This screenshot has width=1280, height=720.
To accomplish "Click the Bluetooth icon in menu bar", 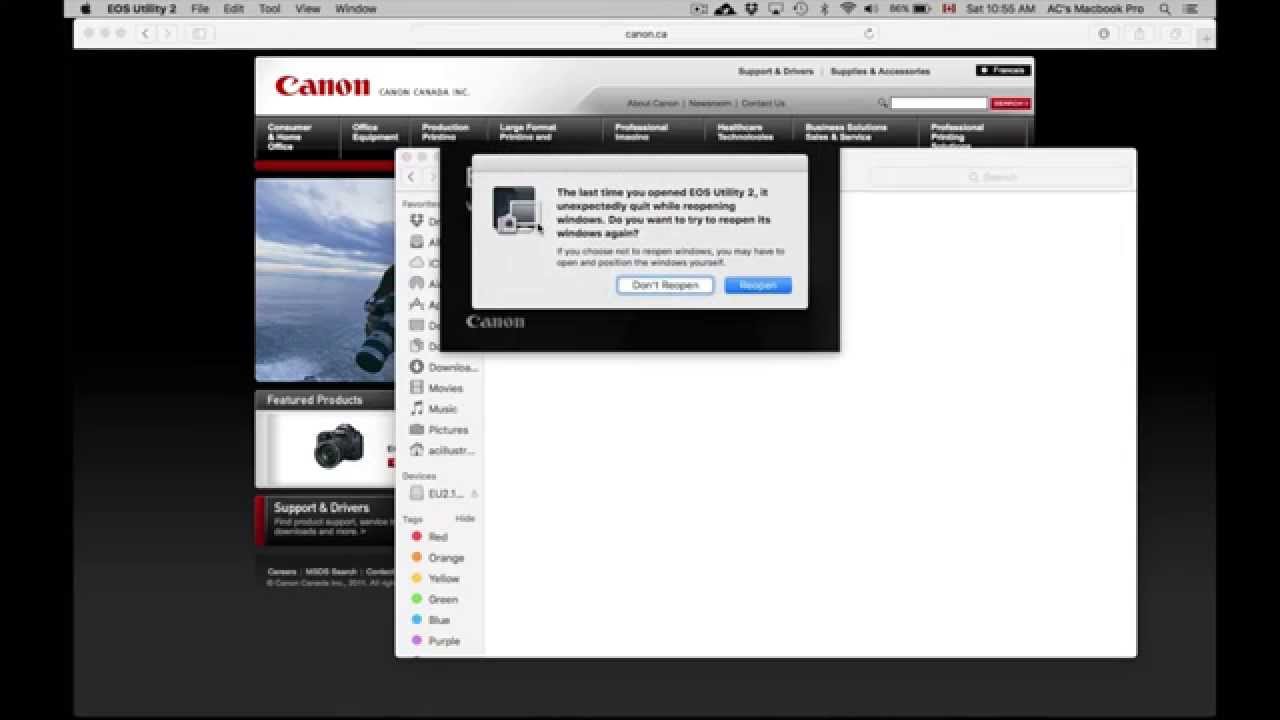I will click(x=825, y=9).
